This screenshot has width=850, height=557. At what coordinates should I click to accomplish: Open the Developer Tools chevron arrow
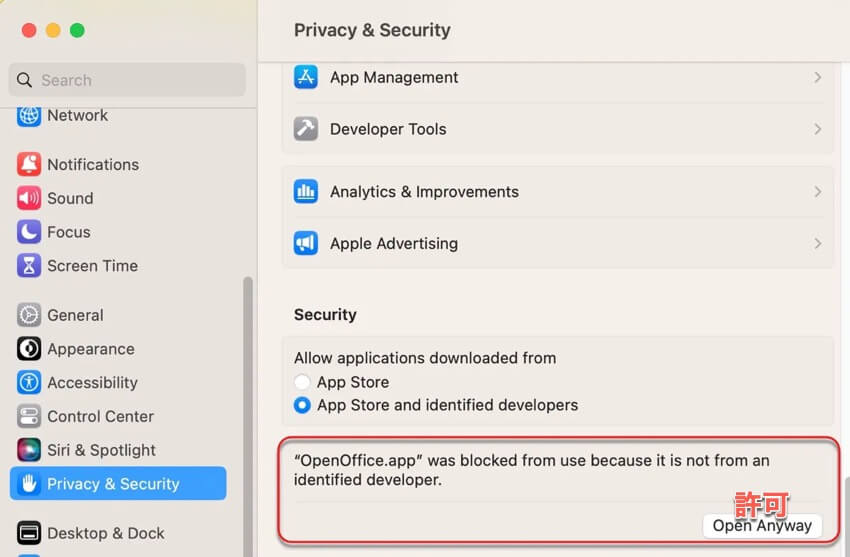(x=817, y=129)
